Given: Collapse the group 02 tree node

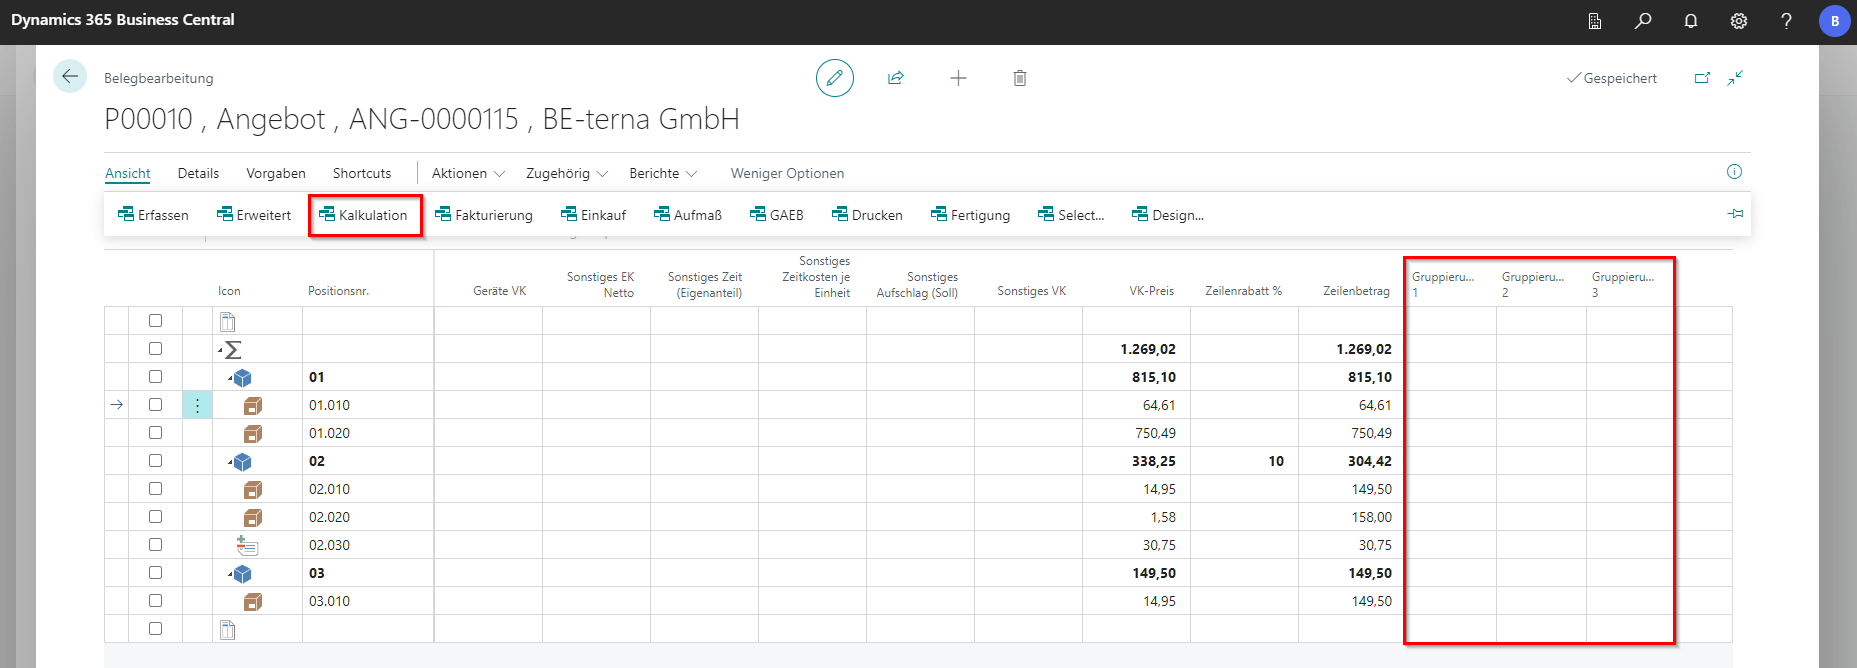Looking at the screenshot, I should click(x=231, y=462).
